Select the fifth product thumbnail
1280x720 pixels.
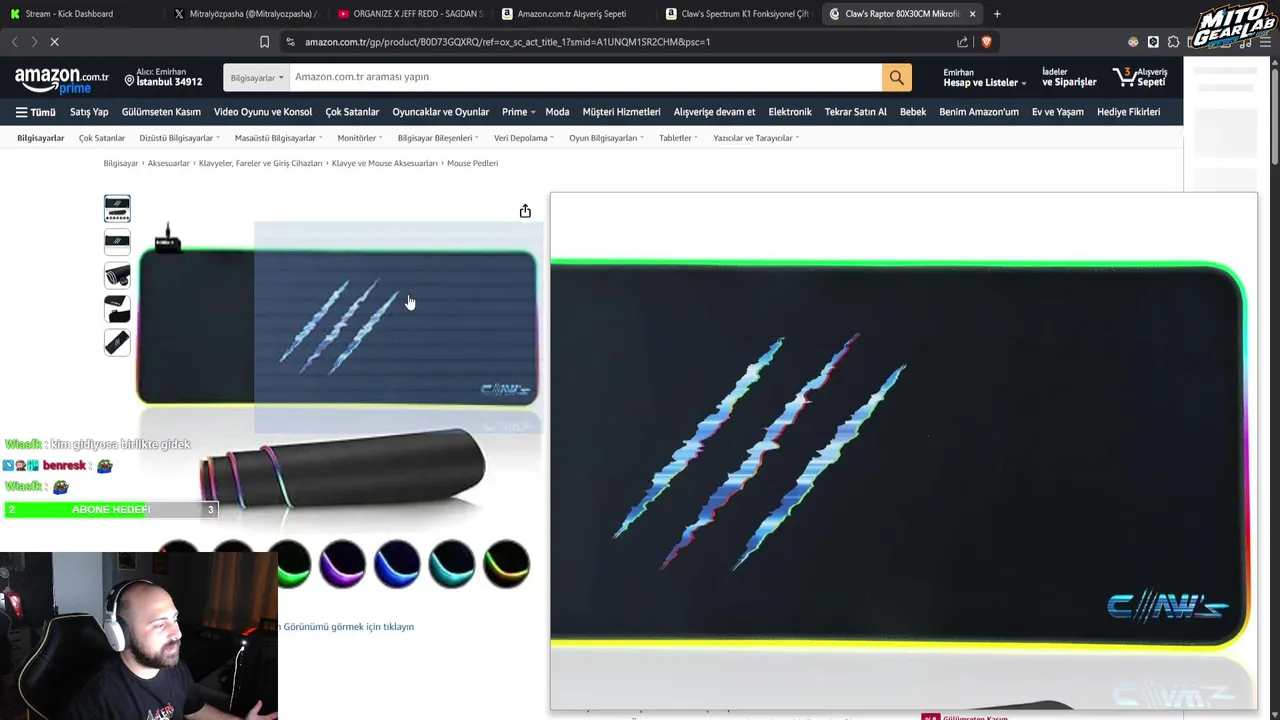click(117, 342)
